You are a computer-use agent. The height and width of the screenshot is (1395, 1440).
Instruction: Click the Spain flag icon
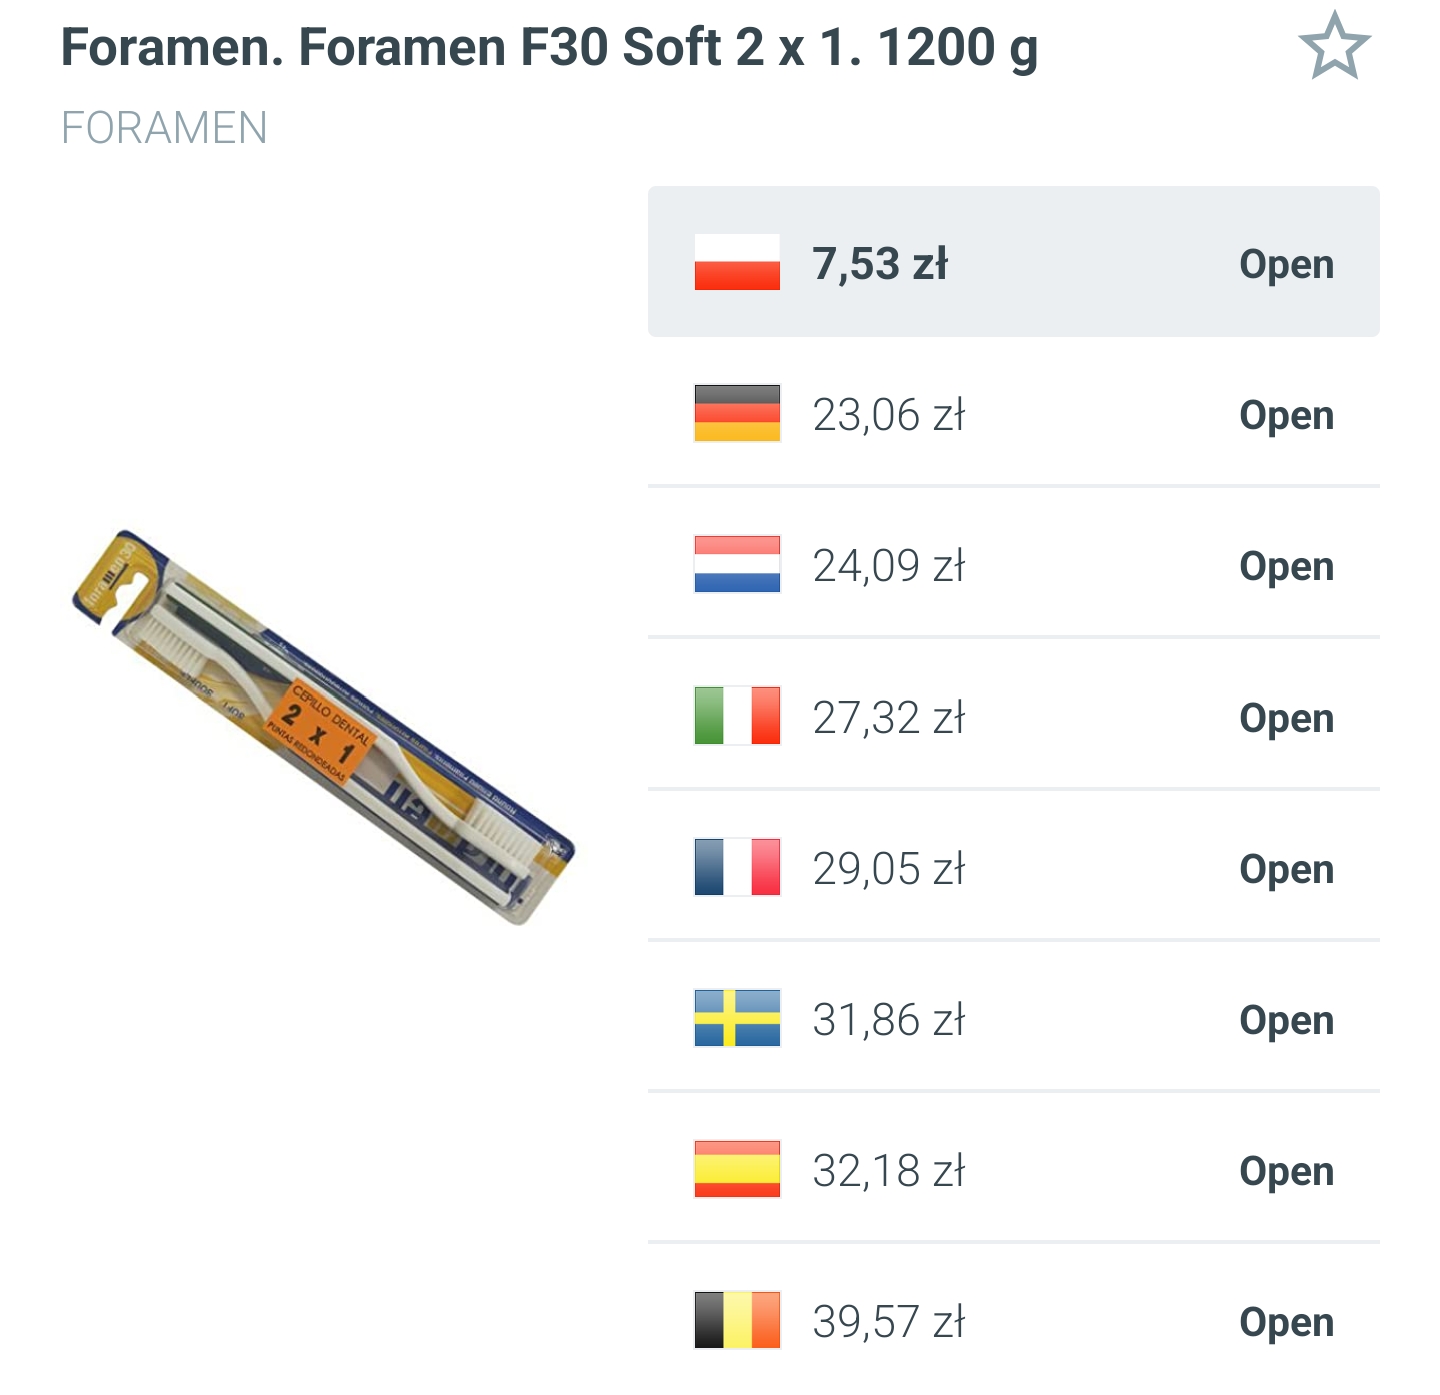pyautogui.click(x=736, y=1172)
